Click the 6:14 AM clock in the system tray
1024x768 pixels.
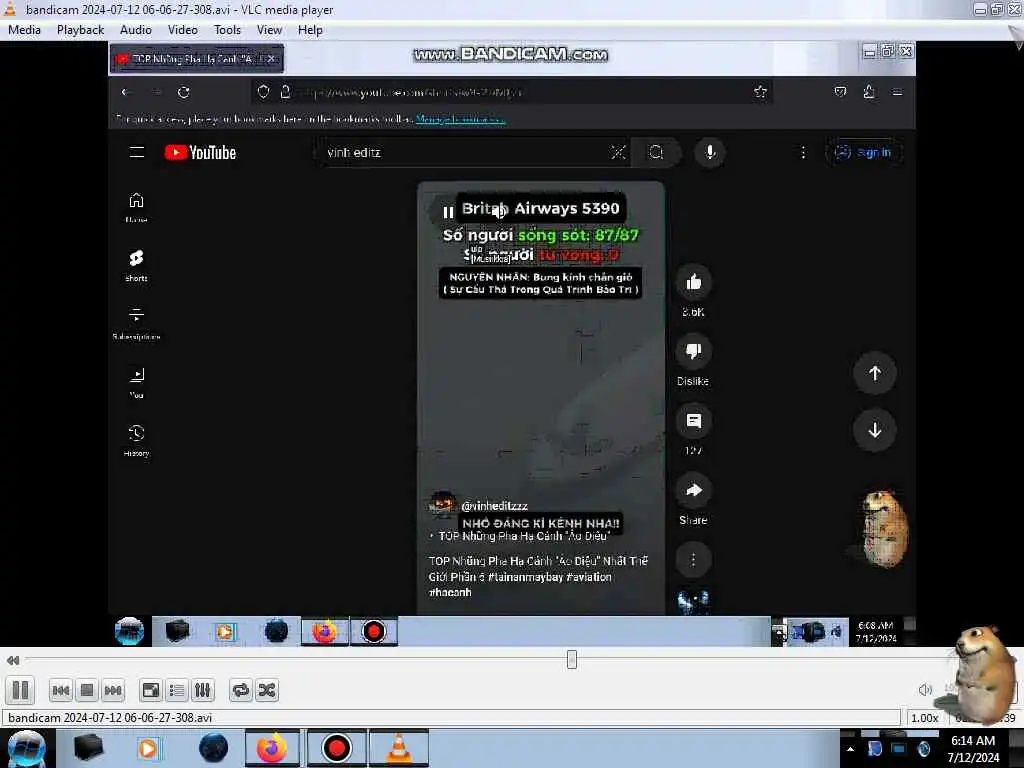tap(972, 741)
